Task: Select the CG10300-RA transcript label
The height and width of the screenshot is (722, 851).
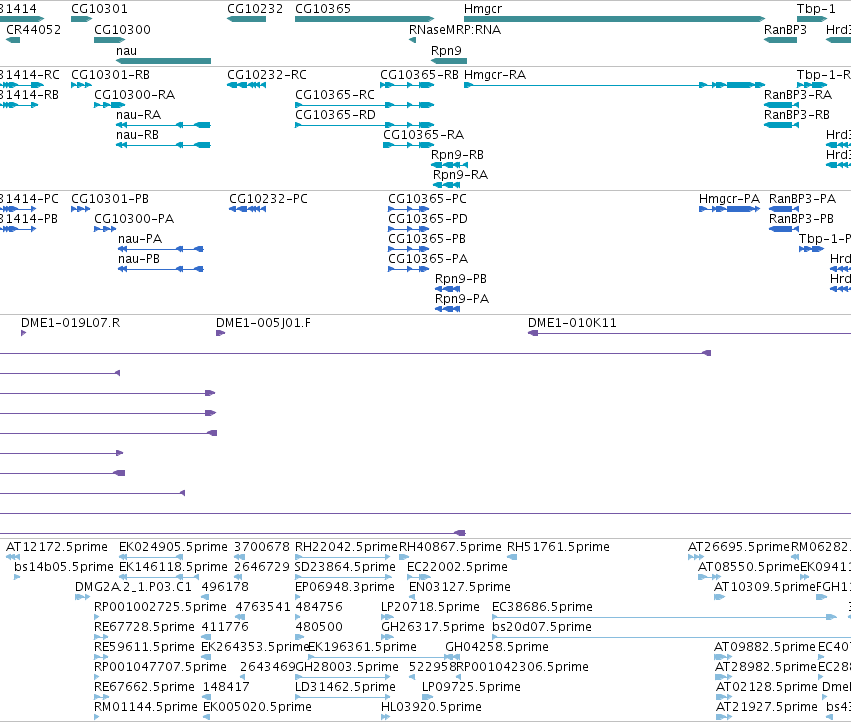Action: [135, 94]
